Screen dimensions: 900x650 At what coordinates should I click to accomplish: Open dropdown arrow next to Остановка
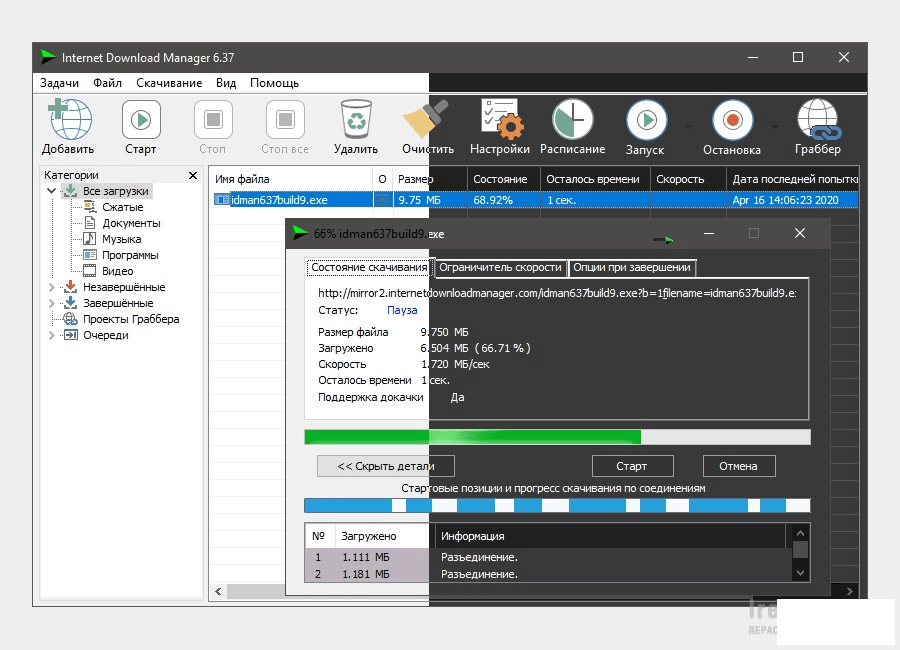[x=775, y=126]
